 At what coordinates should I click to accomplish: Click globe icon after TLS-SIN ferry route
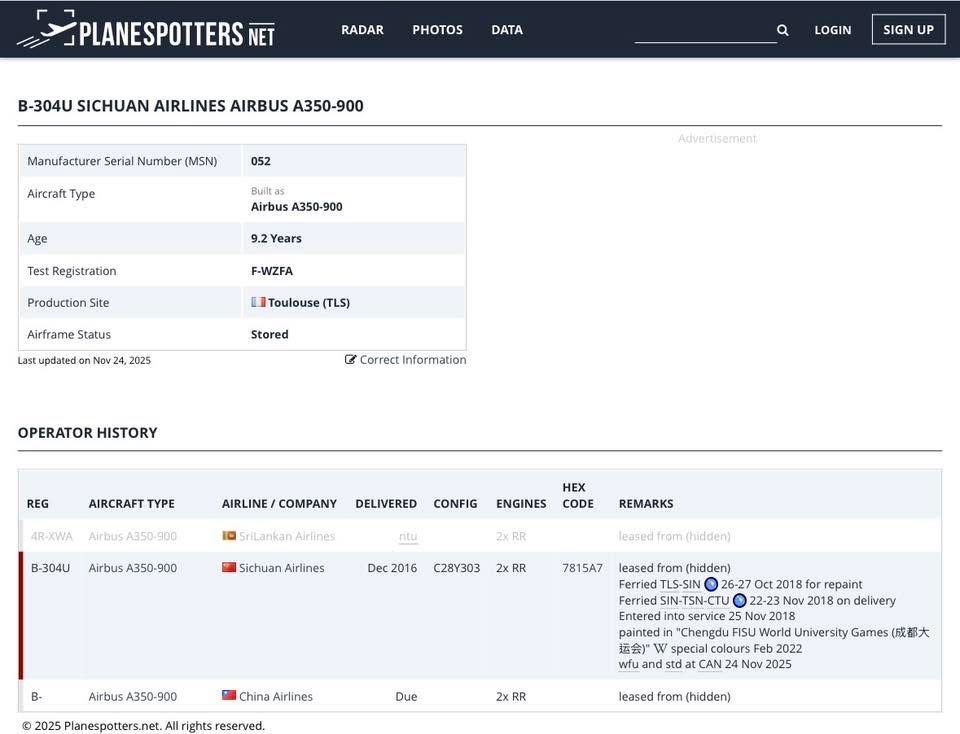711,584
